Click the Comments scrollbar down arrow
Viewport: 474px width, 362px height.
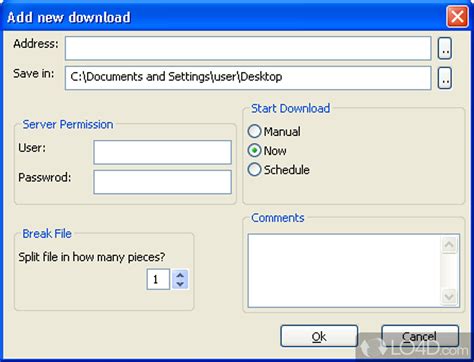(449, 296)
